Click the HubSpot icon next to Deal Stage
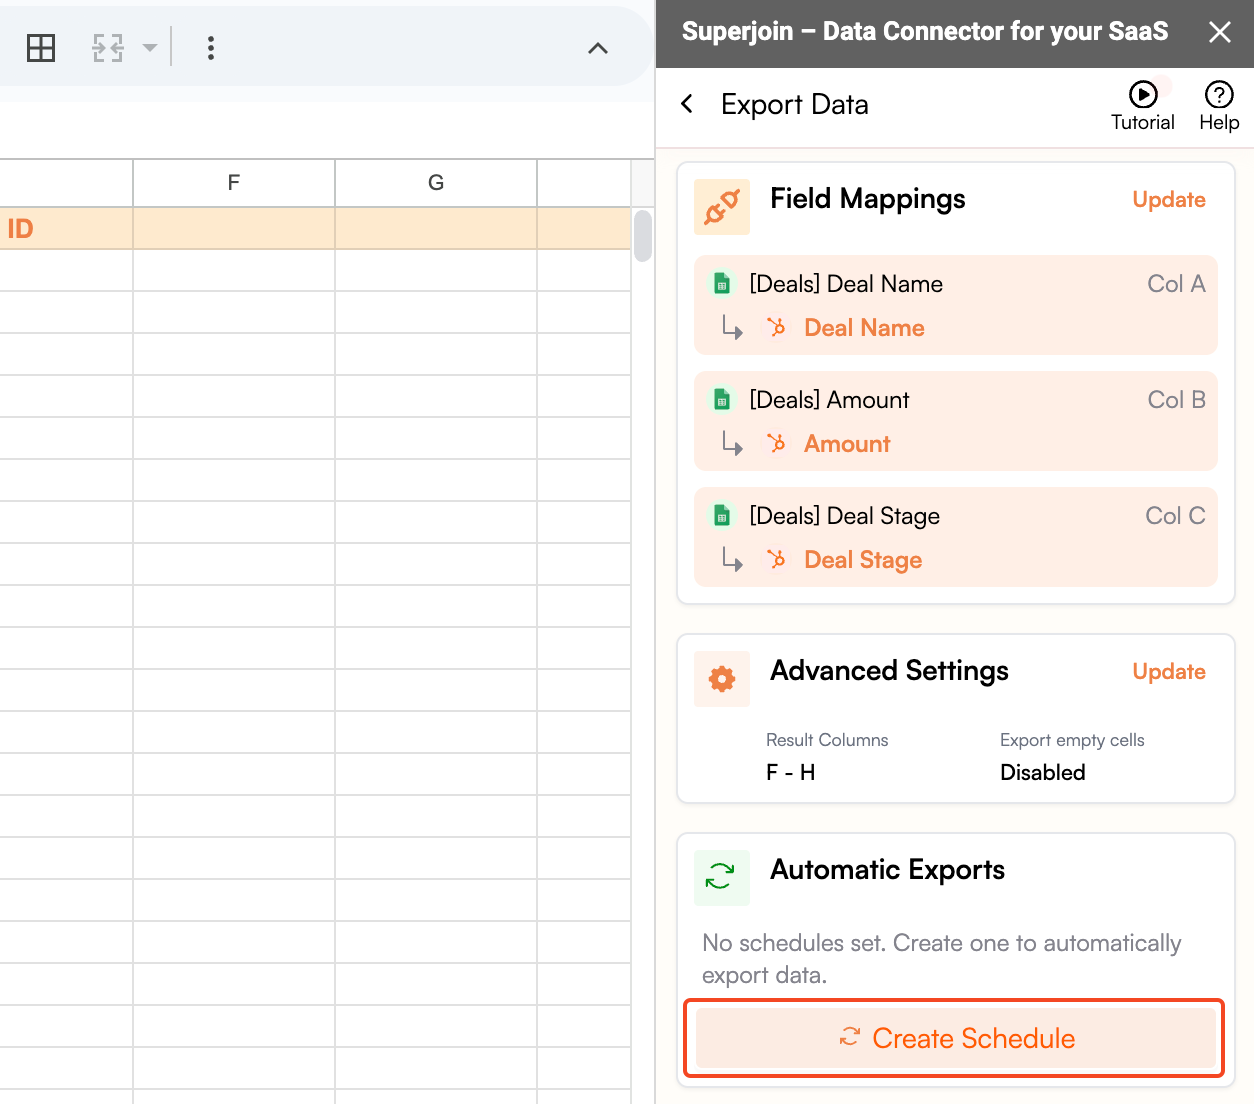Image resolution: width=1254 pixels, height=1104 pixels. (777, 559)
